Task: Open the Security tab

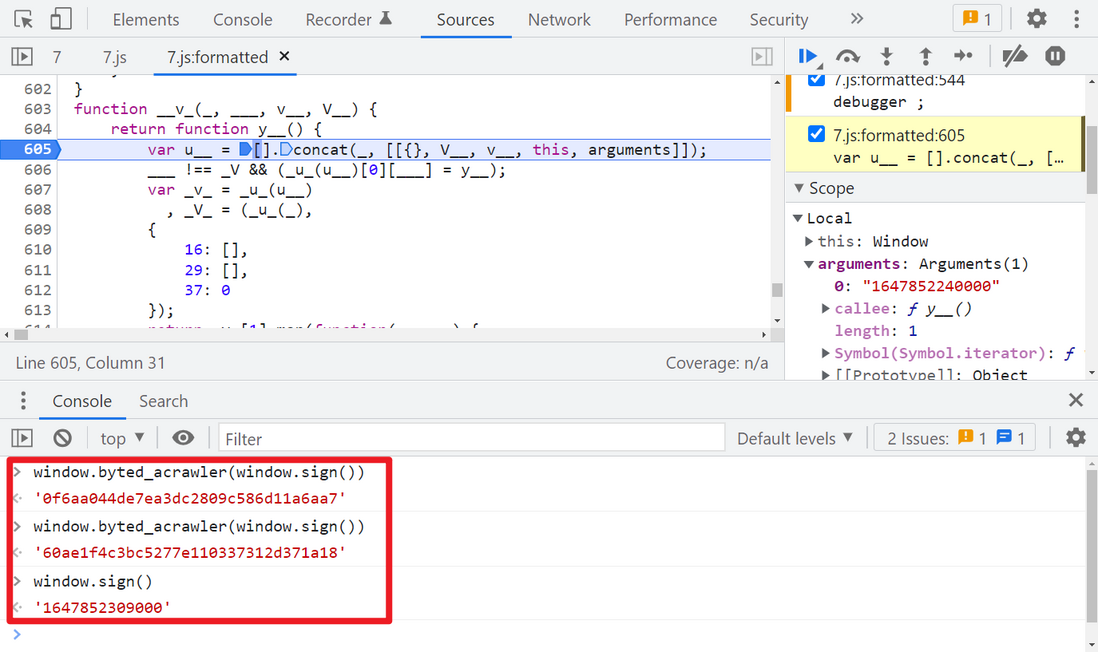Action: [779, 20]
